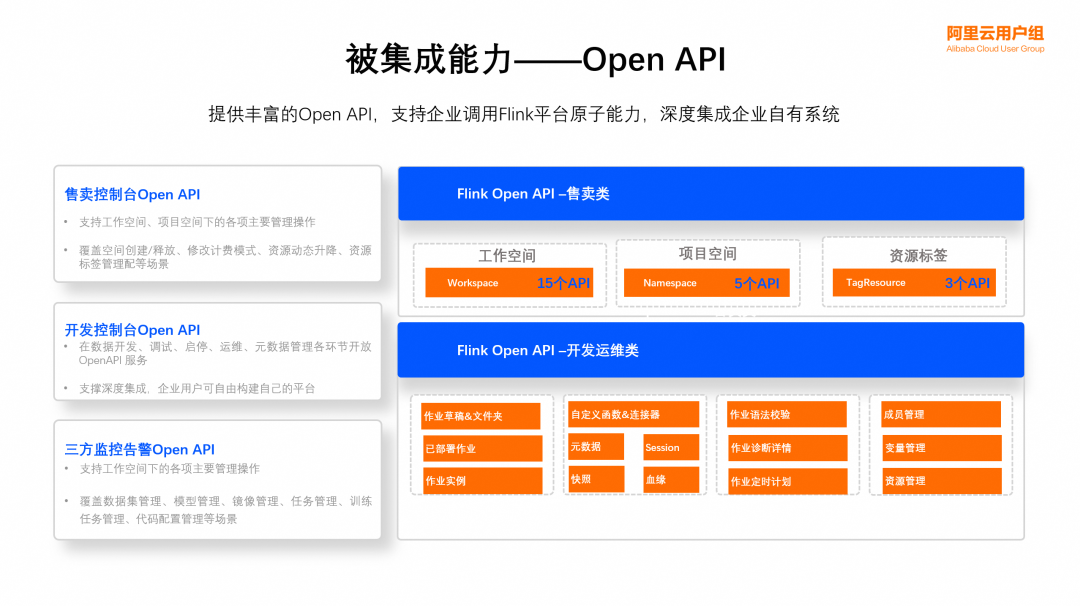The image size is (1080, 606).
Task: Select the 成员管理 box
Action: coord(941,415)
